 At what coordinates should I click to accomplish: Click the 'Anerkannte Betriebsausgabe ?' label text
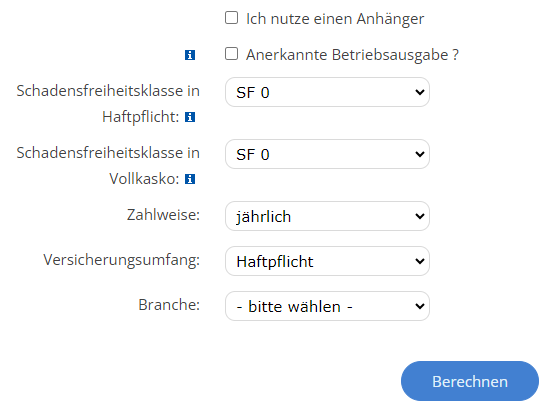coord(352,55)
